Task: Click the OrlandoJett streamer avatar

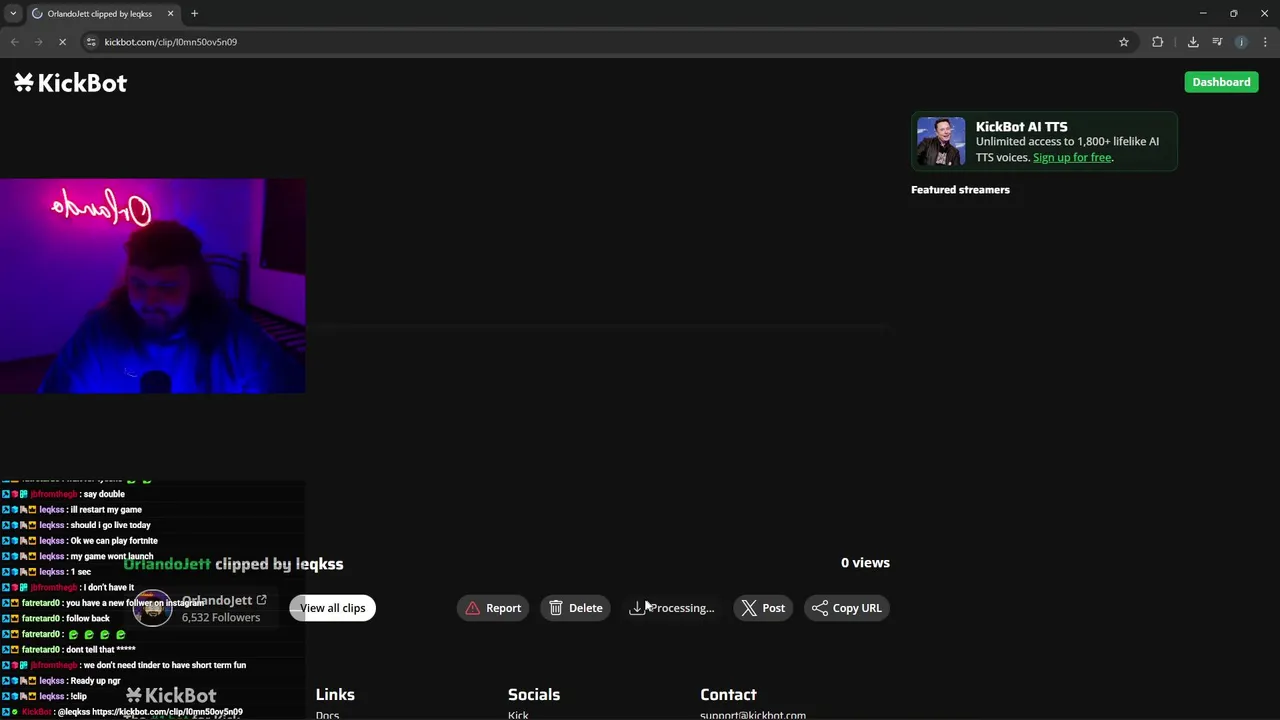Action: (x=153, y=609)
